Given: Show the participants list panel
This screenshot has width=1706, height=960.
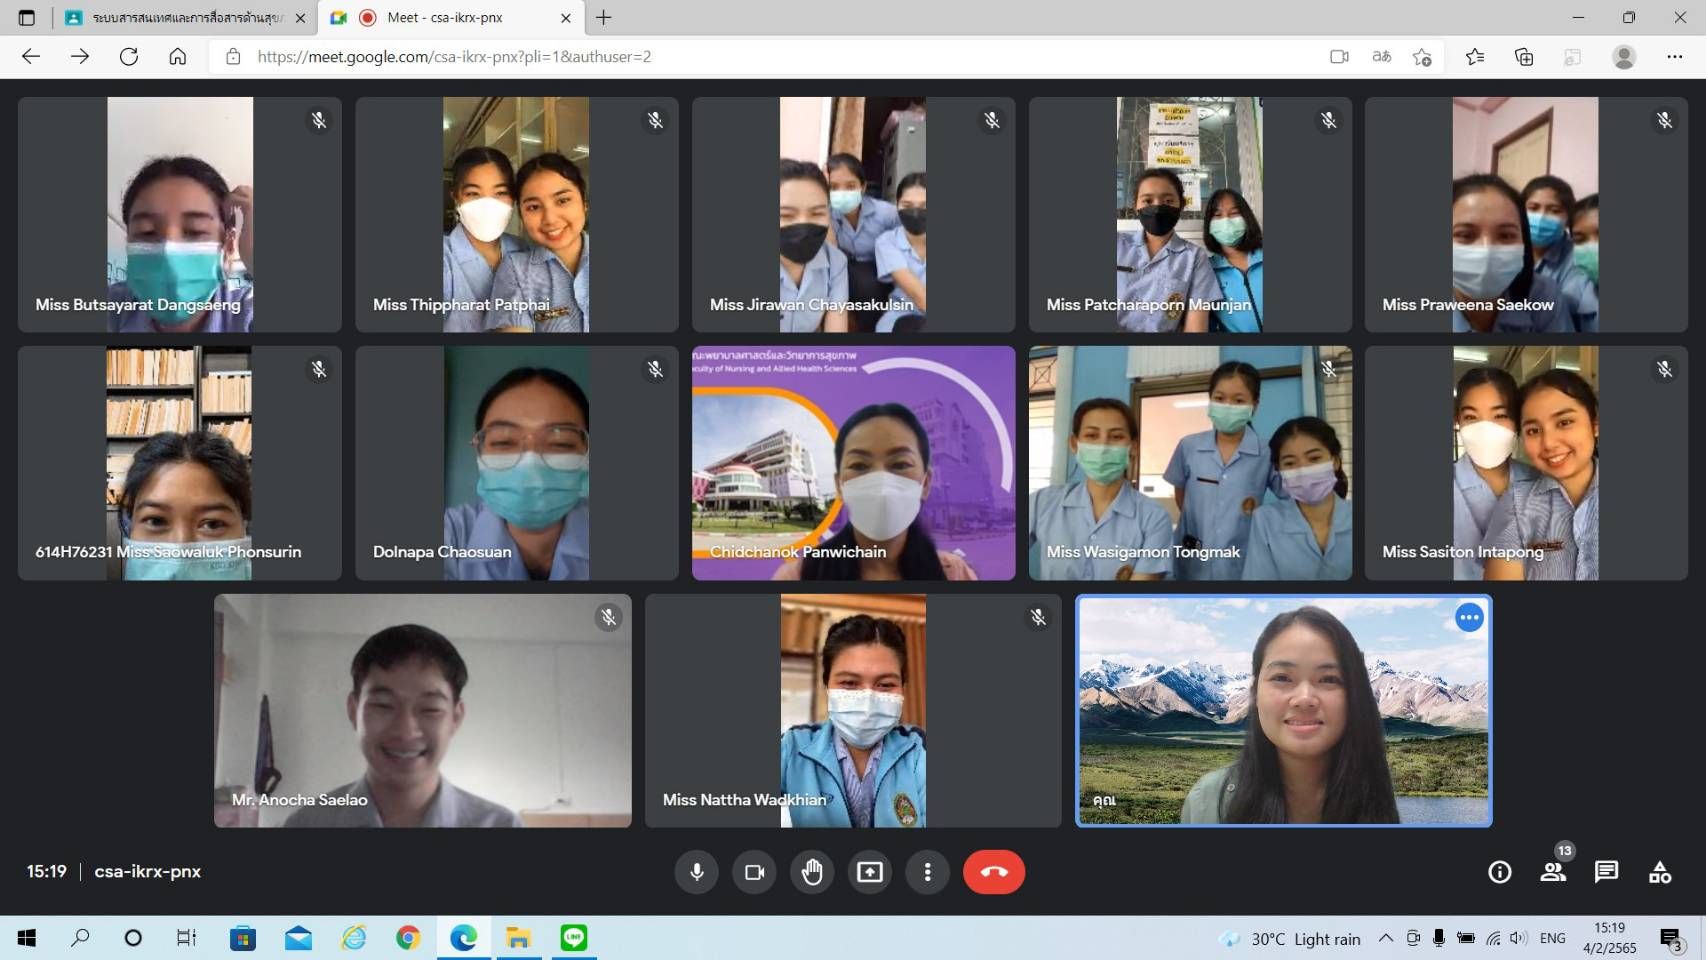Looking at the screenshot, I should click(x=1553, y=872).
